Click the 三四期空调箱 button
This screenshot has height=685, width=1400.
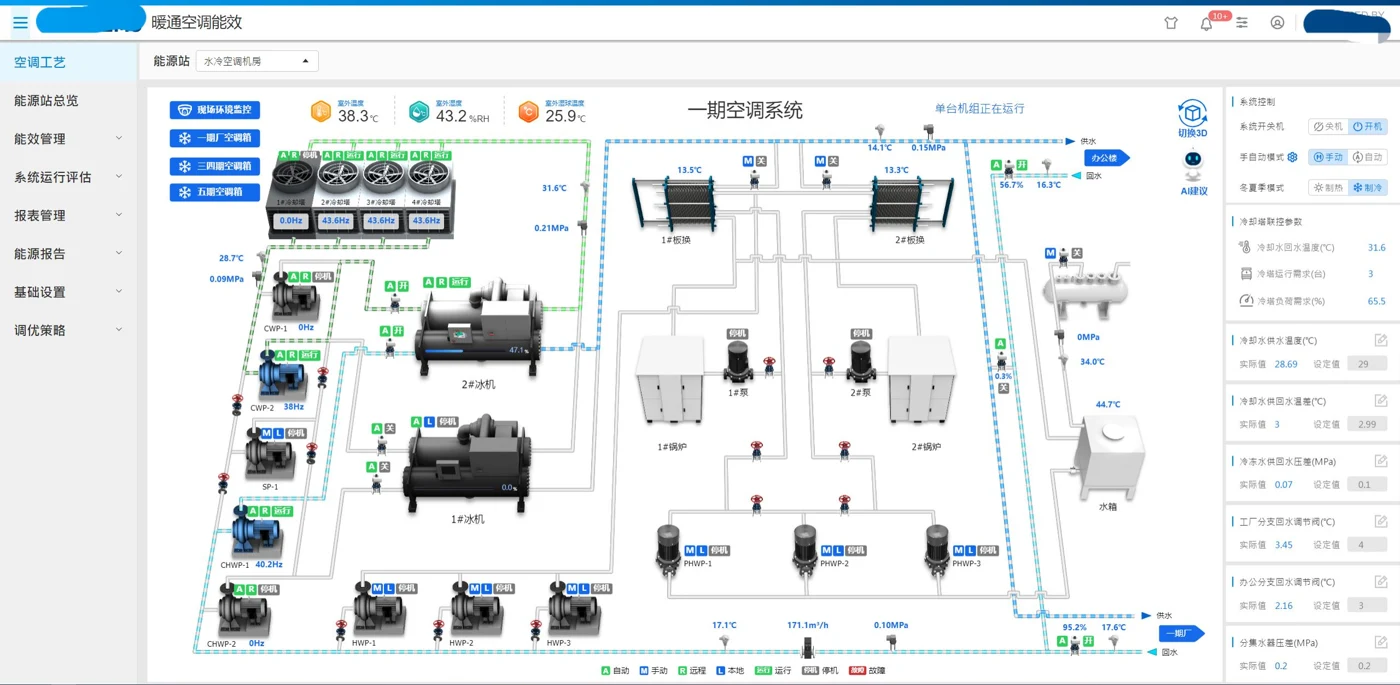point(215,166)
